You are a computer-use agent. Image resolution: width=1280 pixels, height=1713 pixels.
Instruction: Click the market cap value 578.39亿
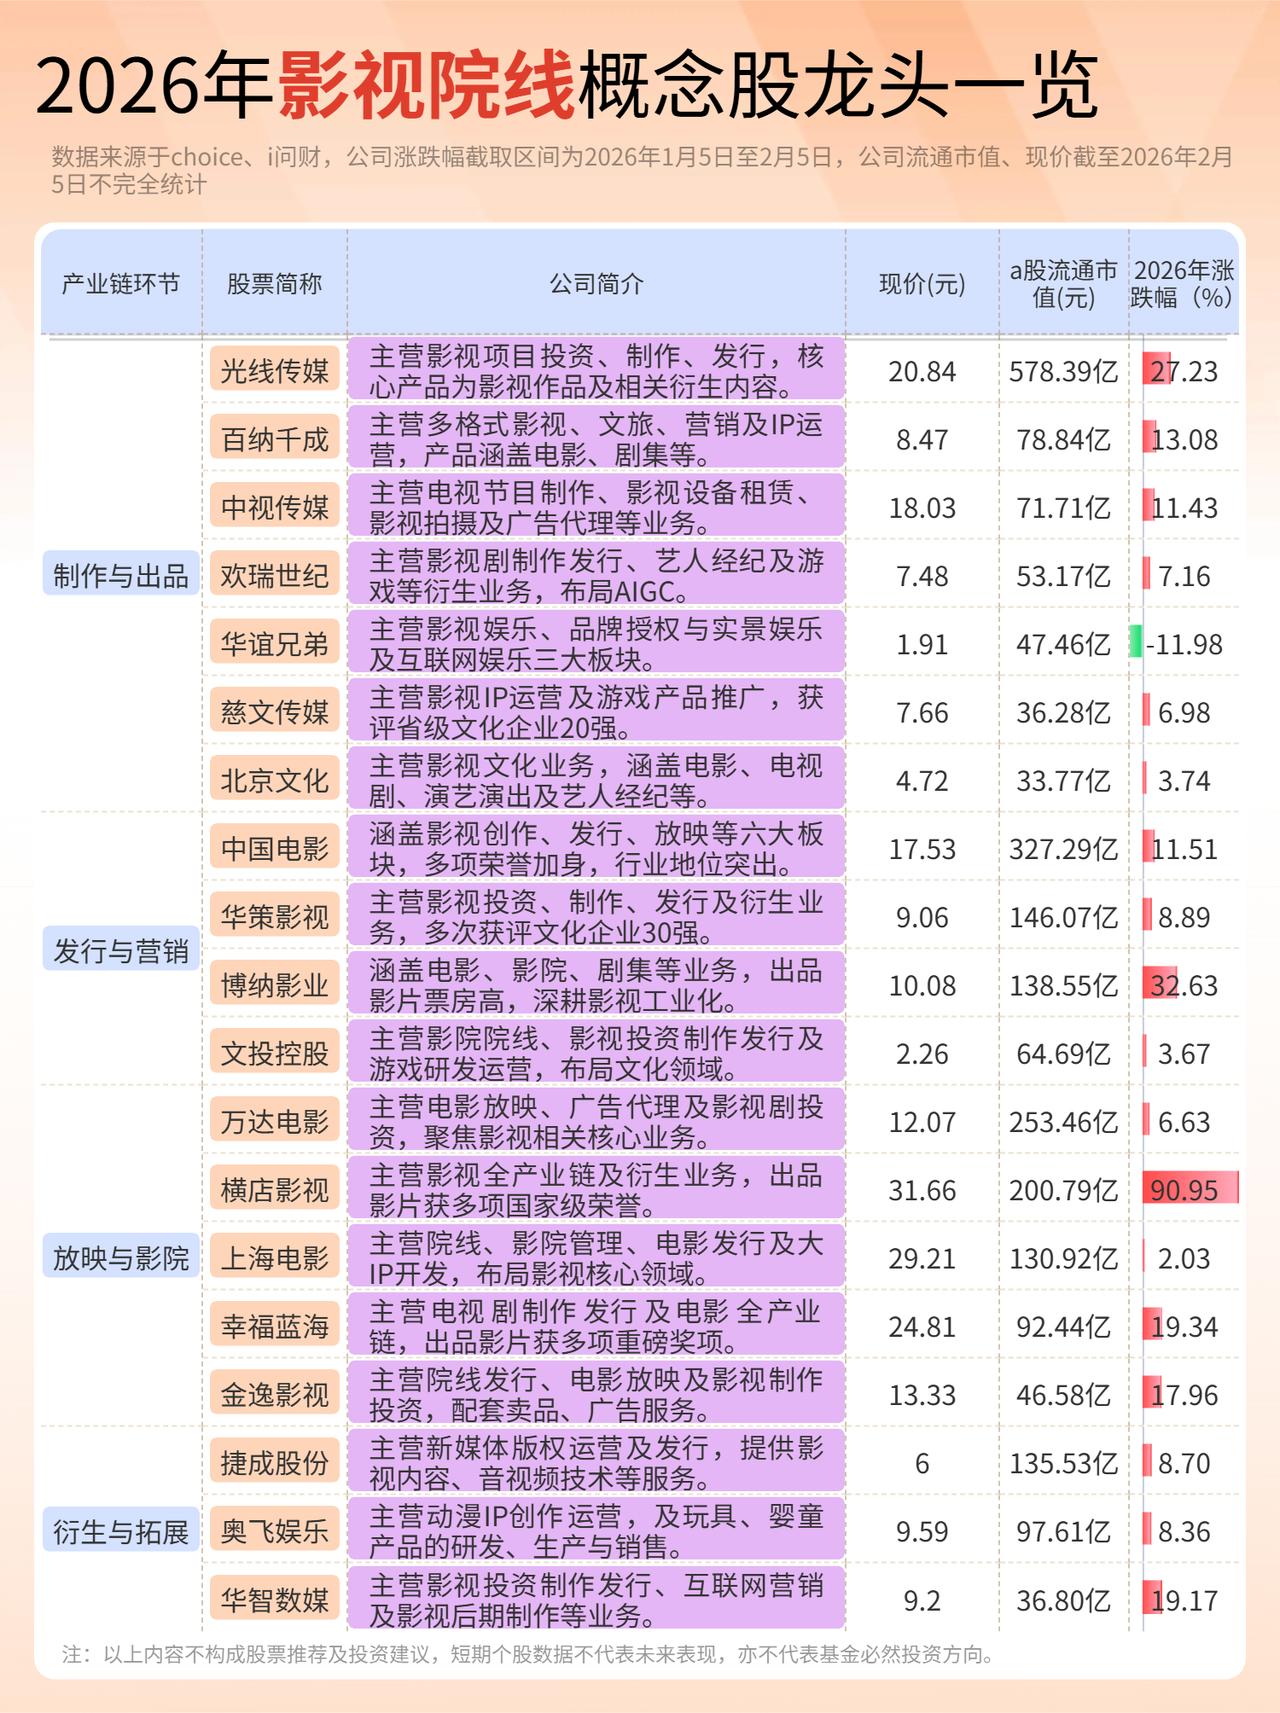coord(1064,372)
